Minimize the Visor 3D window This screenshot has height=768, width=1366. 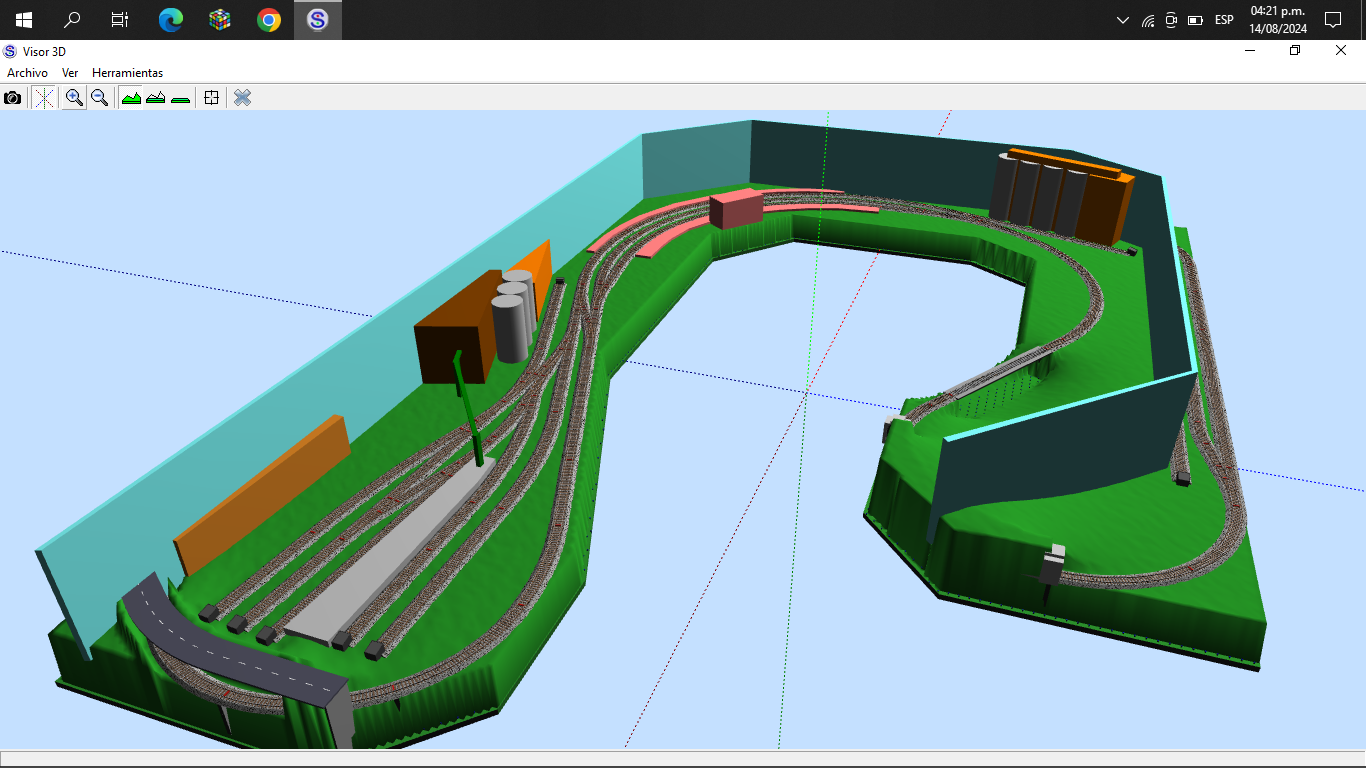coord(1250,50)
